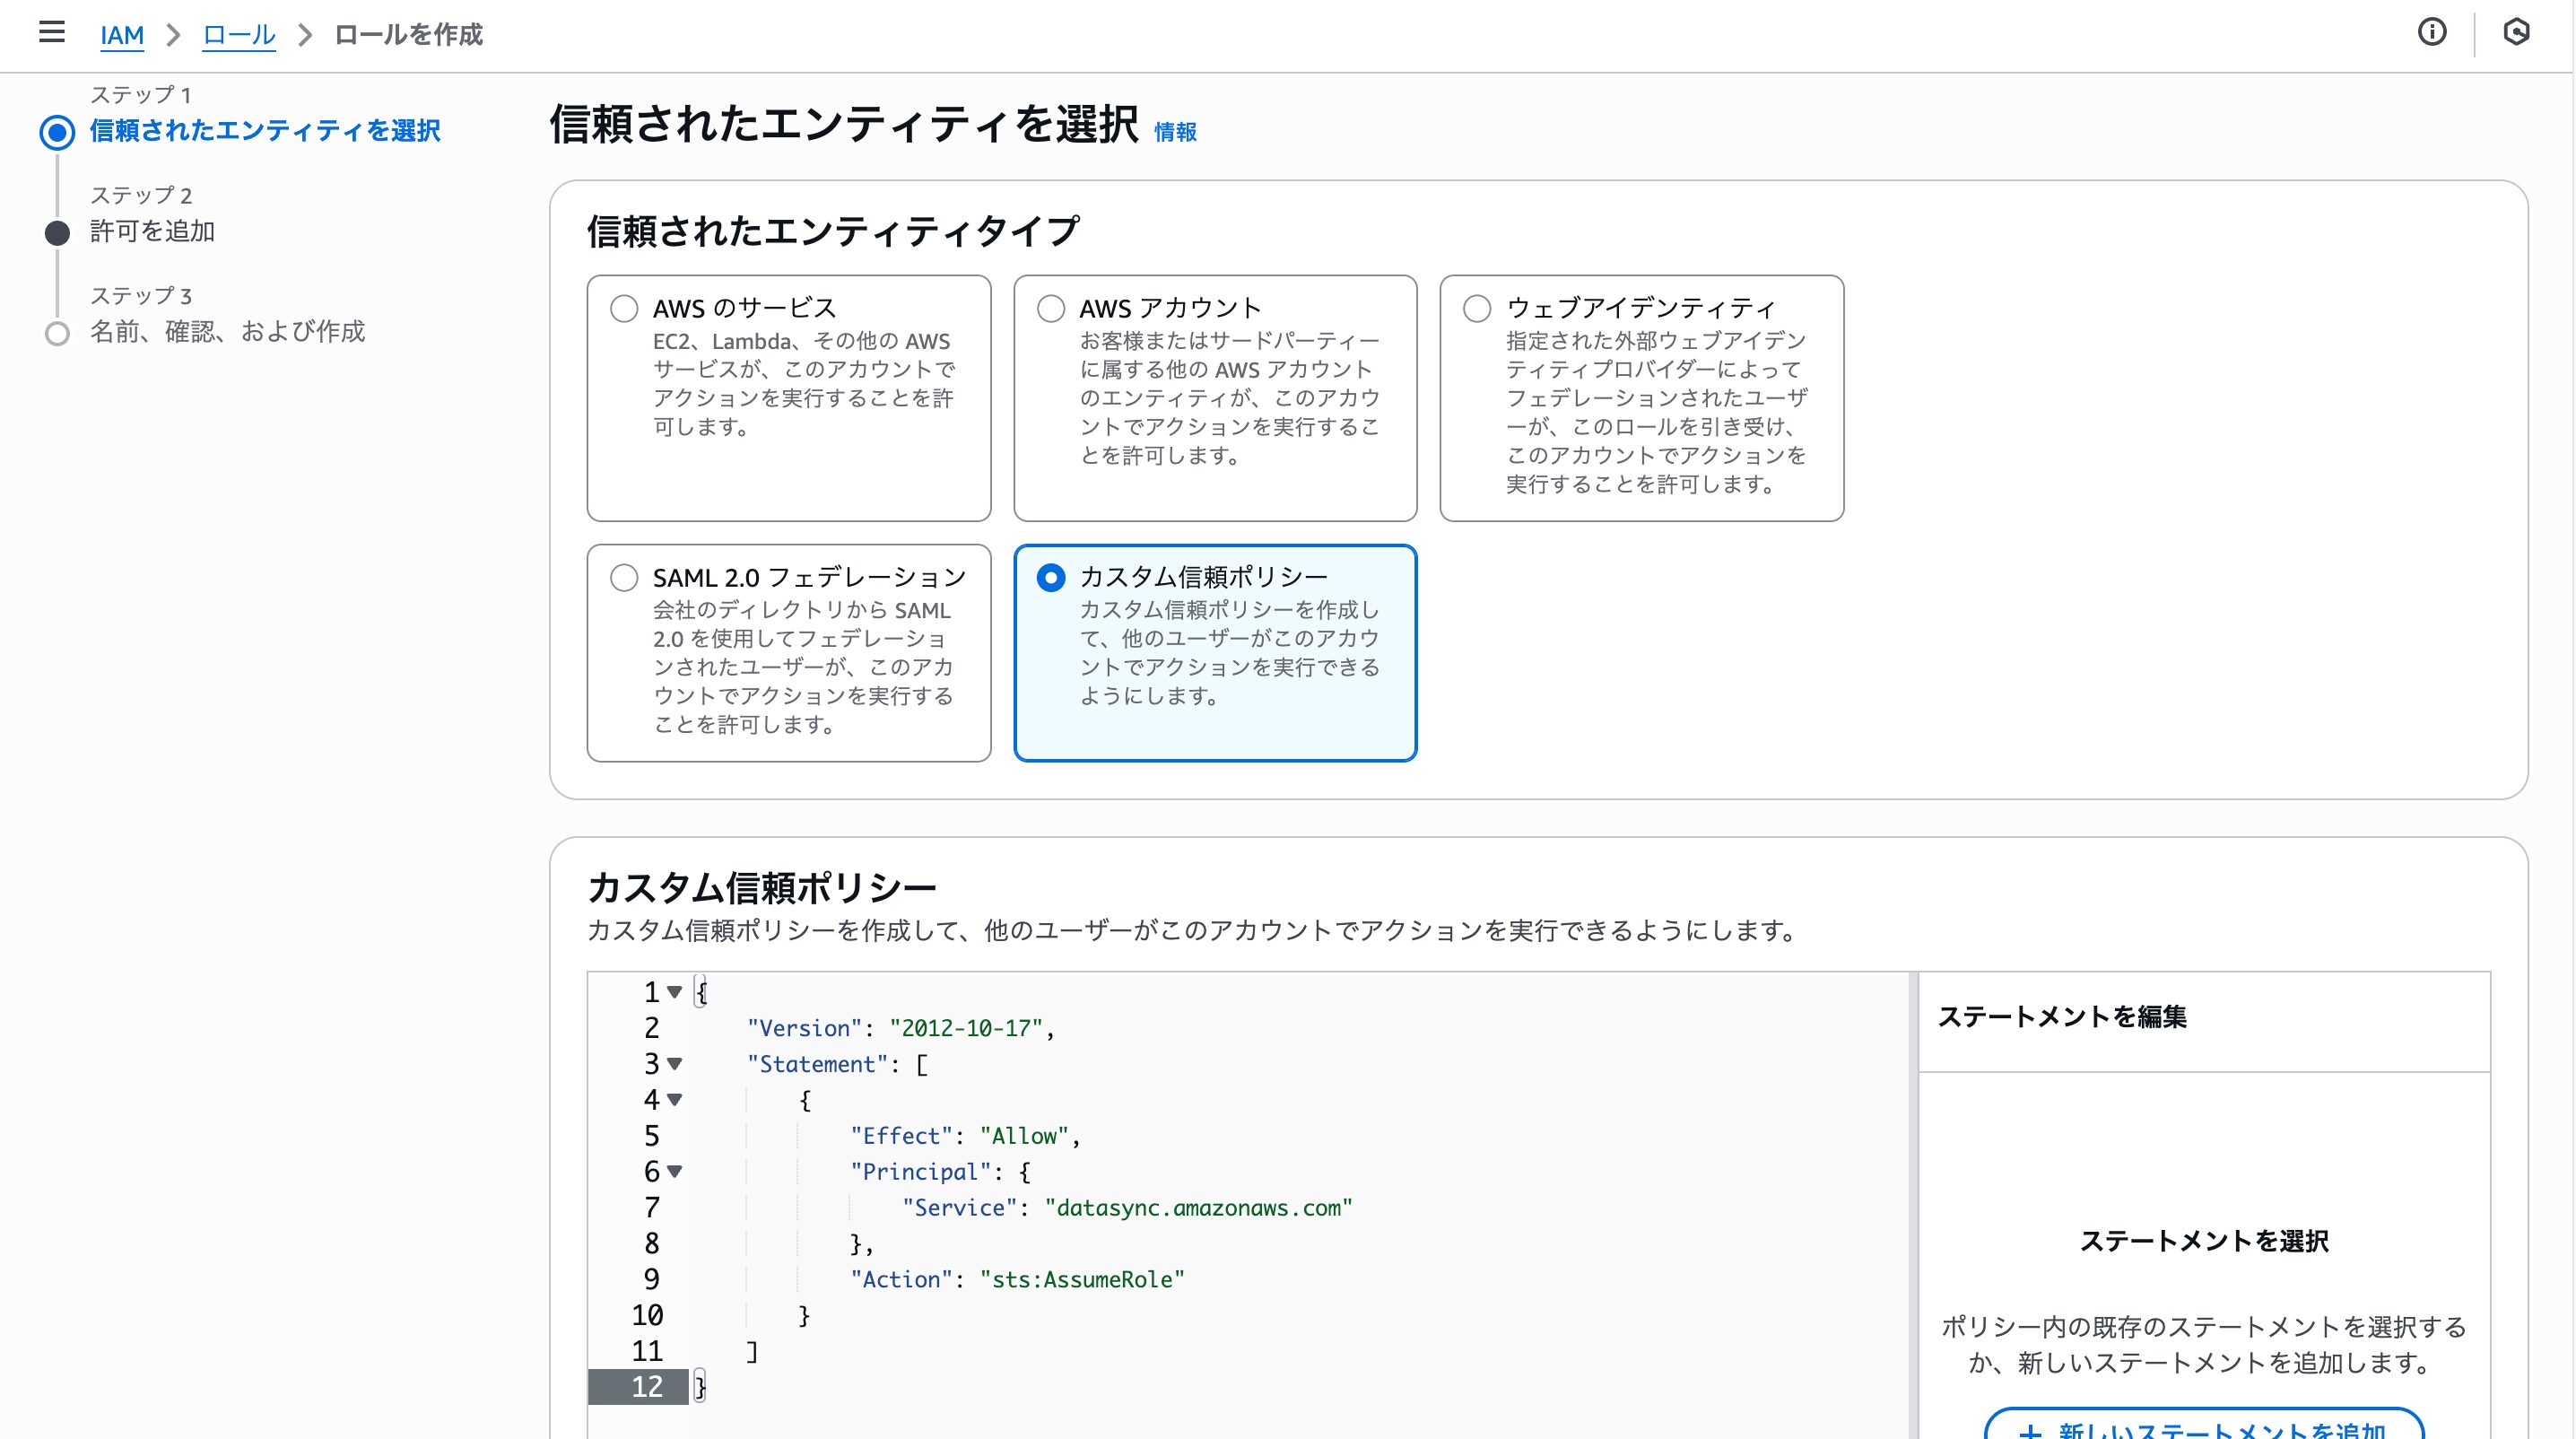Open the hamburger navigation menu

52,33
